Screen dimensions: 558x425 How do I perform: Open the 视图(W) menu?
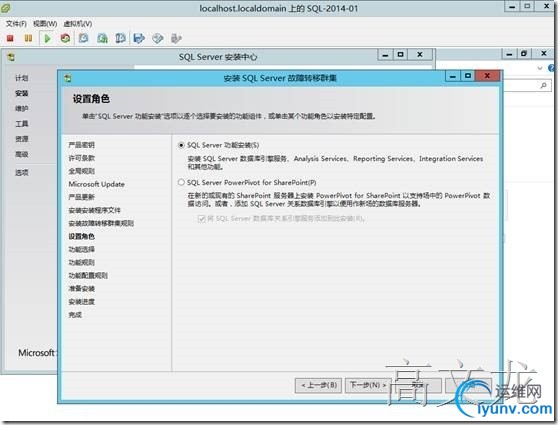(x=45, y=24)
